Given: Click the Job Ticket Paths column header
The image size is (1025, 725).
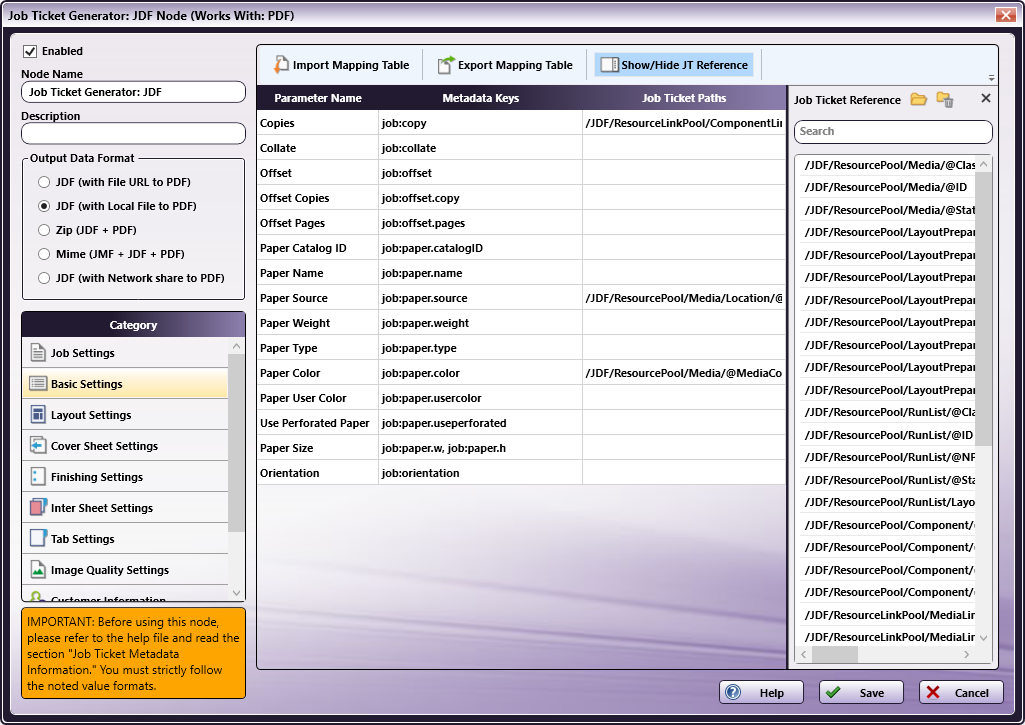Looking at the screenshot, I should tap(684, 98).
